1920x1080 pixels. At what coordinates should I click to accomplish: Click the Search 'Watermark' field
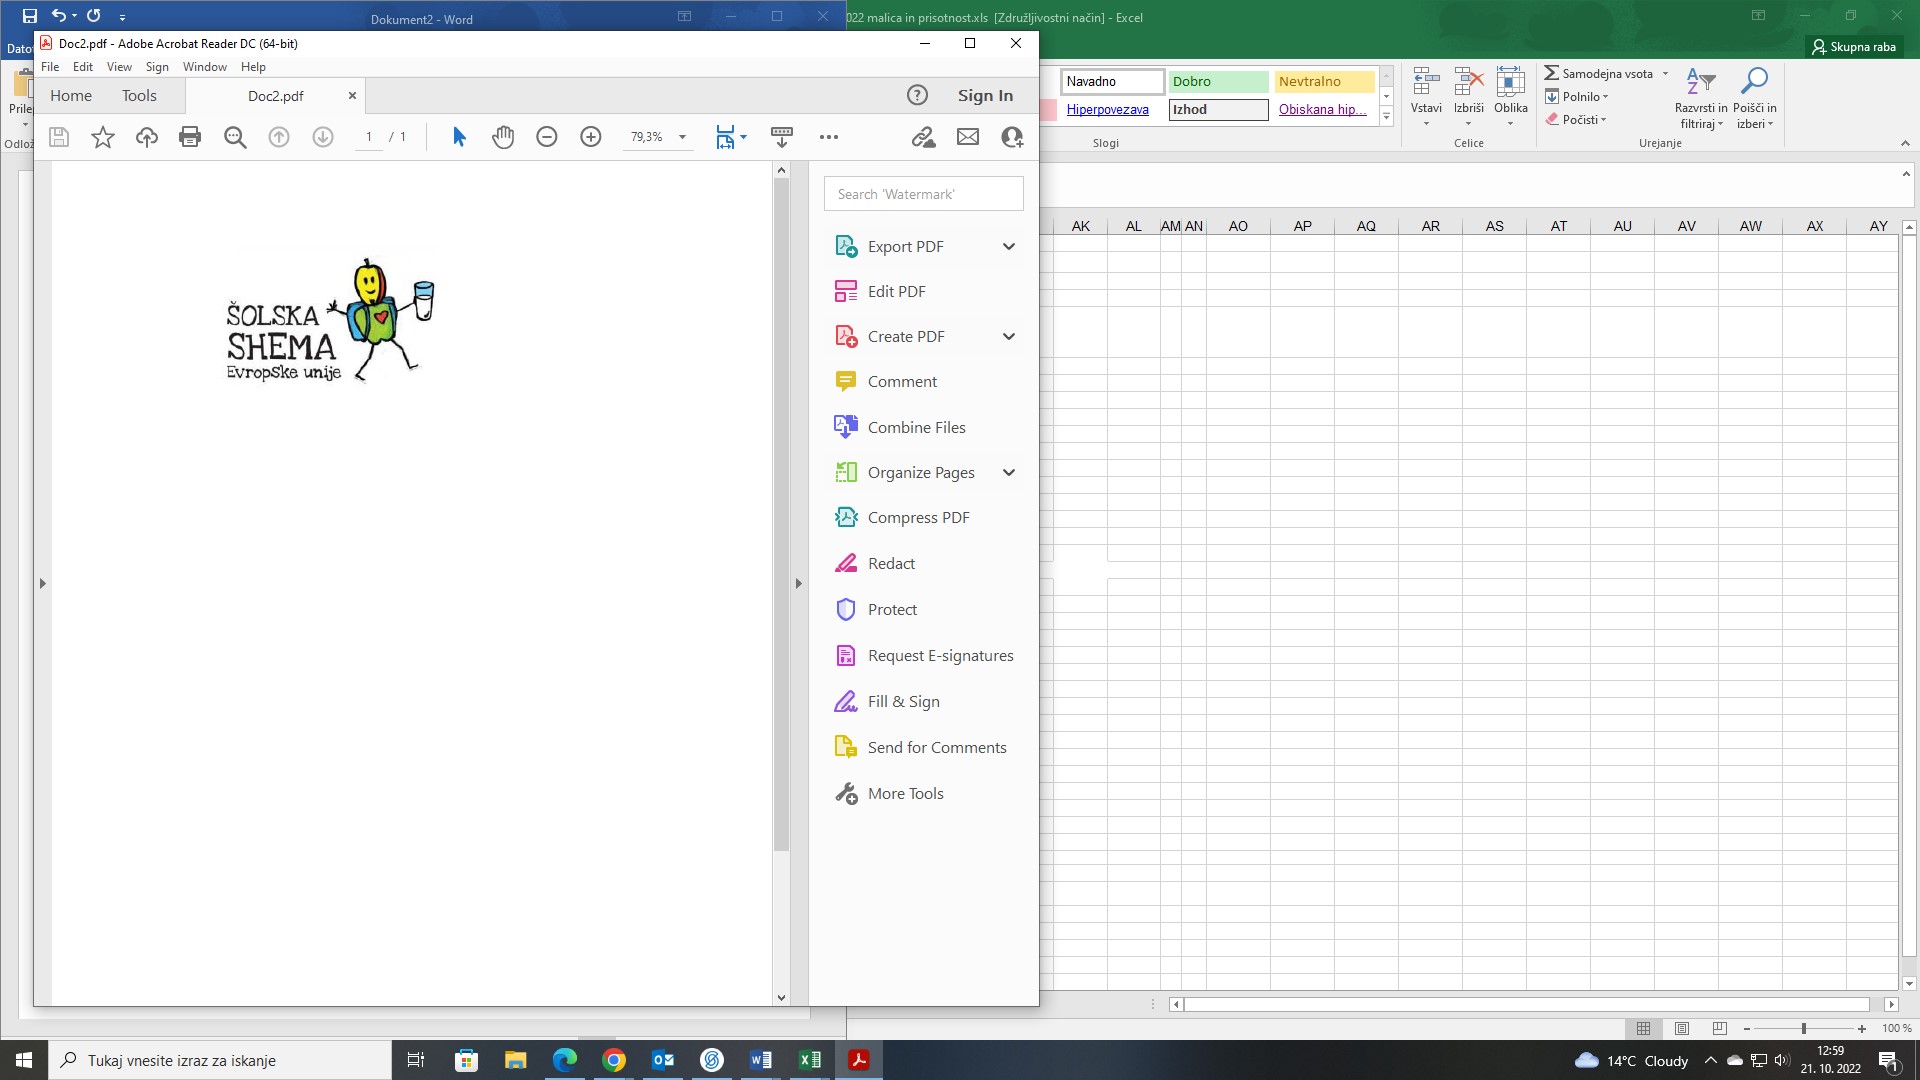pos(923,194)
